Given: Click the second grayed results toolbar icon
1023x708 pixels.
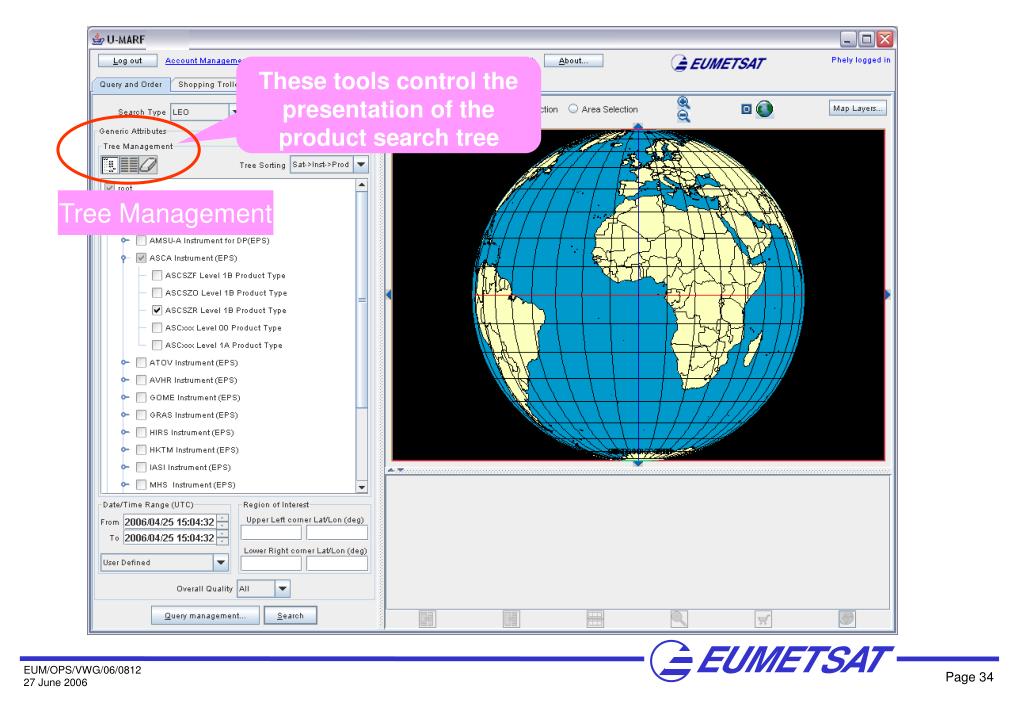Looking at the screenshot, I should pyautogui.click(x=511, y=619).
